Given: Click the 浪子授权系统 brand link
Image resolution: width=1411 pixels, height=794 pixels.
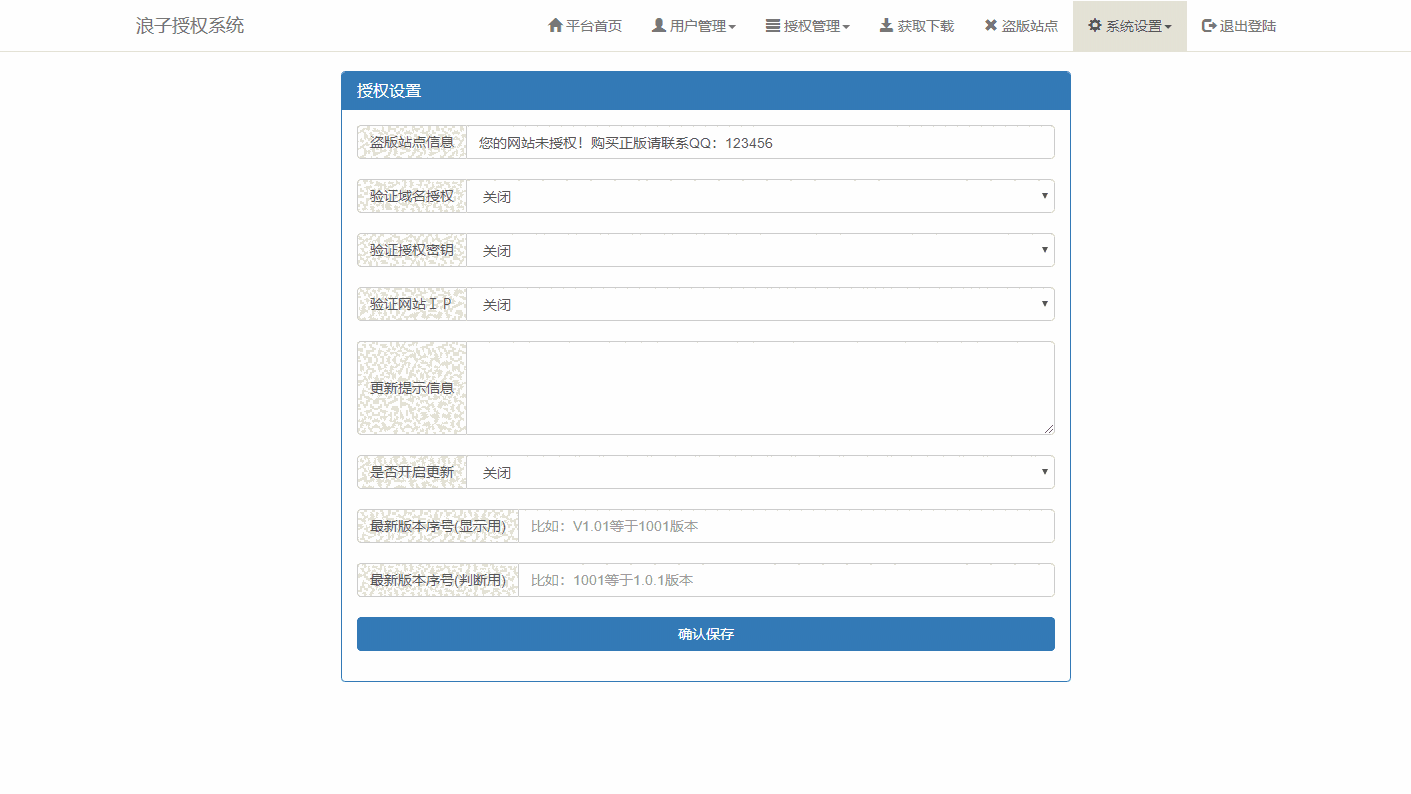Looking at the screenshot, I should tap(190, 26).
